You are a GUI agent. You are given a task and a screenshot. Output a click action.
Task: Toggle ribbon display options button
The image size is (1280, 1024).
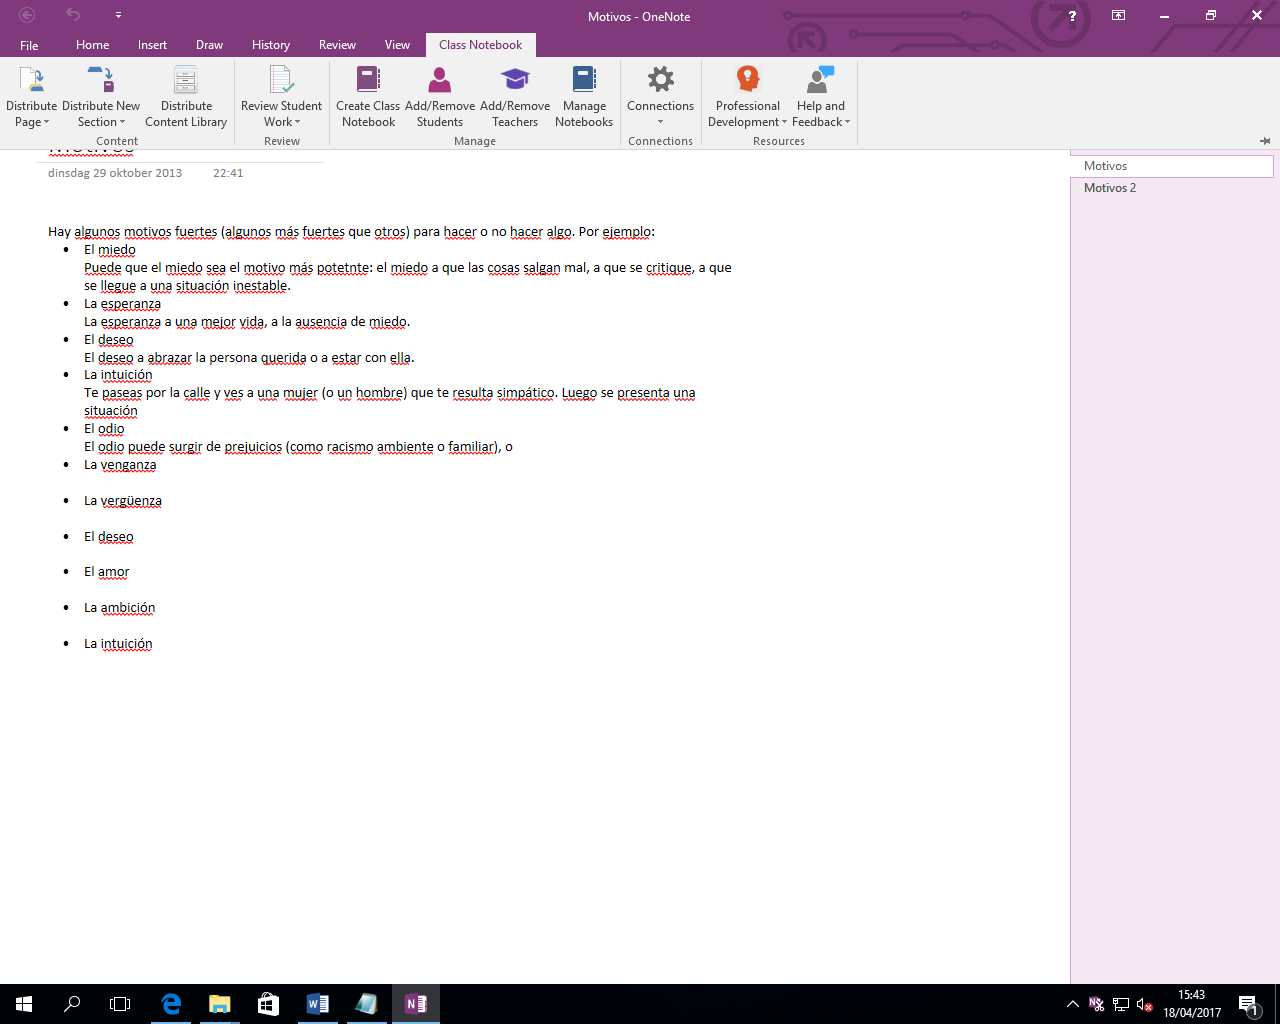tap(1118, 16)
